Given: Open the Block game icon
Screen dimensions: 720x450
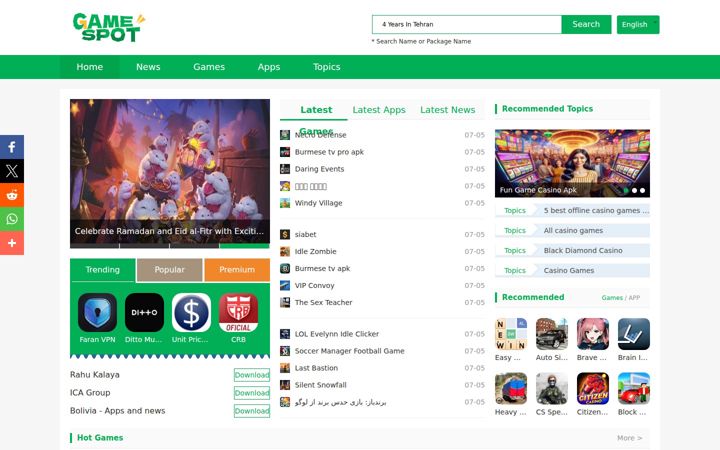Looking at the screenshot, I should pyautogui.click(x=634, y=388).
